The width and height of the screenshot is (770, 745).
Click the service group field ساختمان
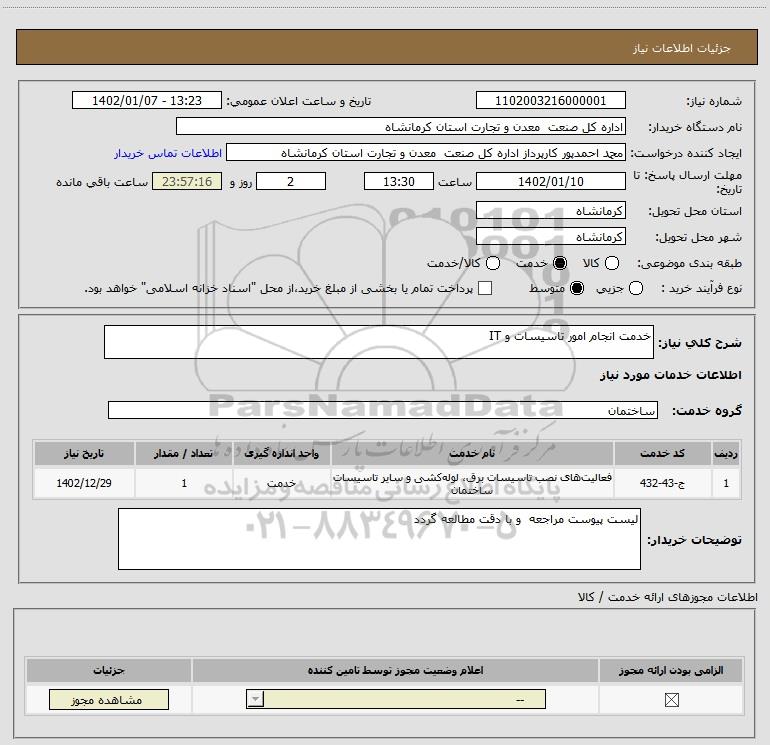coord(383,410)
